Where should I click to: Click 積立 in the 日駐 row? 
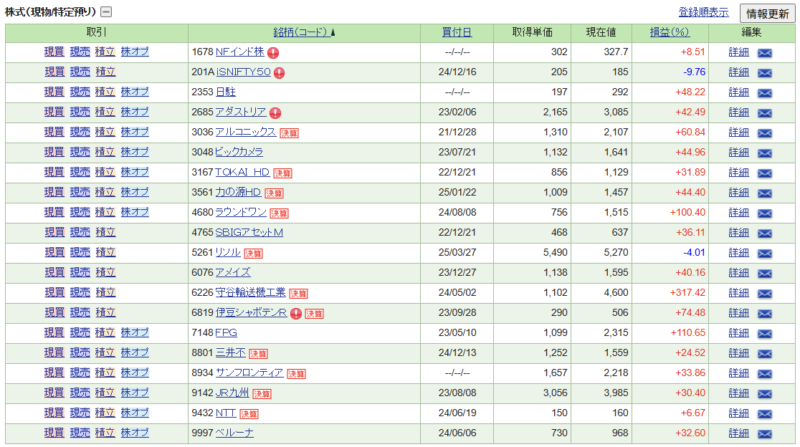point(105,92)
